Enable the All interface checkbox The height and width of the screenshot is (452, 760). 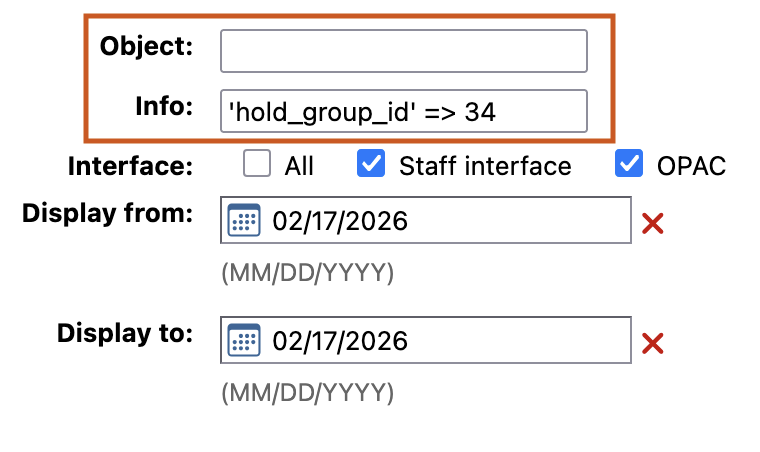pos(257,165)
